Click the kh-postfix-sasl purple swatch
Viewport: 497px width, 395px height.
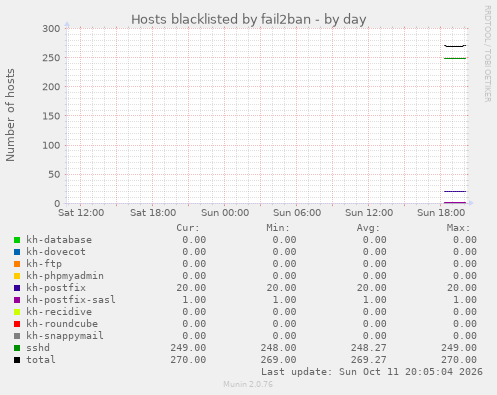[17, 300]
